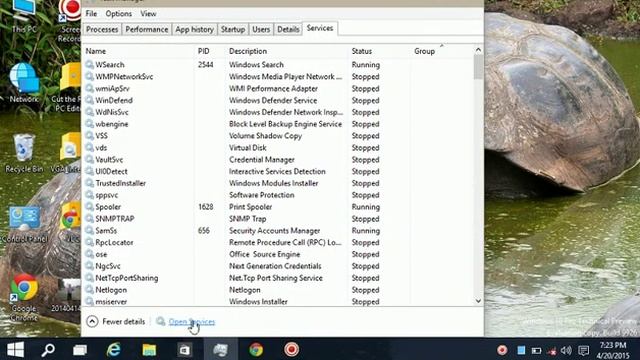Select the WSearch service icon

89,64
